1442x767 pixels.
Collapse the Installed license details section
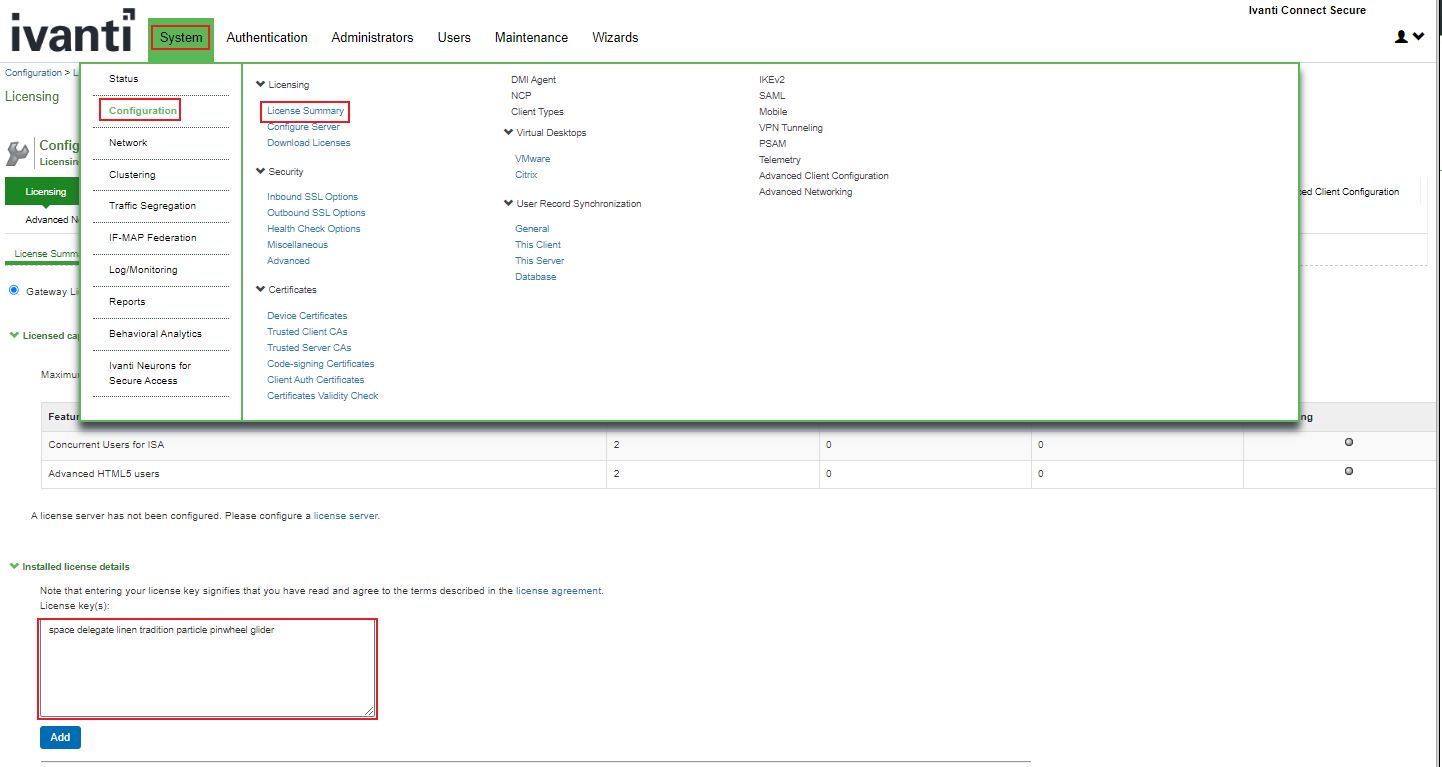point(14,566)
